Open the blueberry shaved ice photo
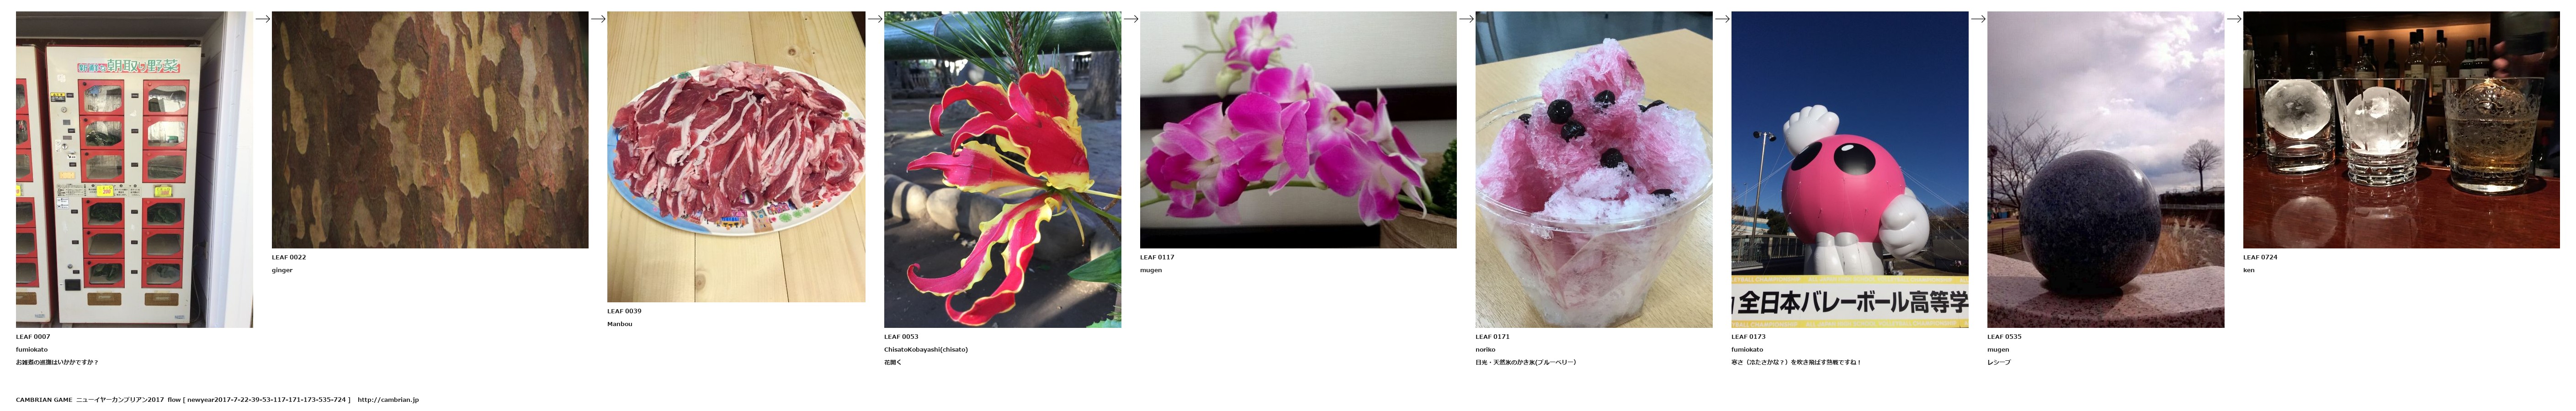2576x411 pixels. (x=1594, y=170)
